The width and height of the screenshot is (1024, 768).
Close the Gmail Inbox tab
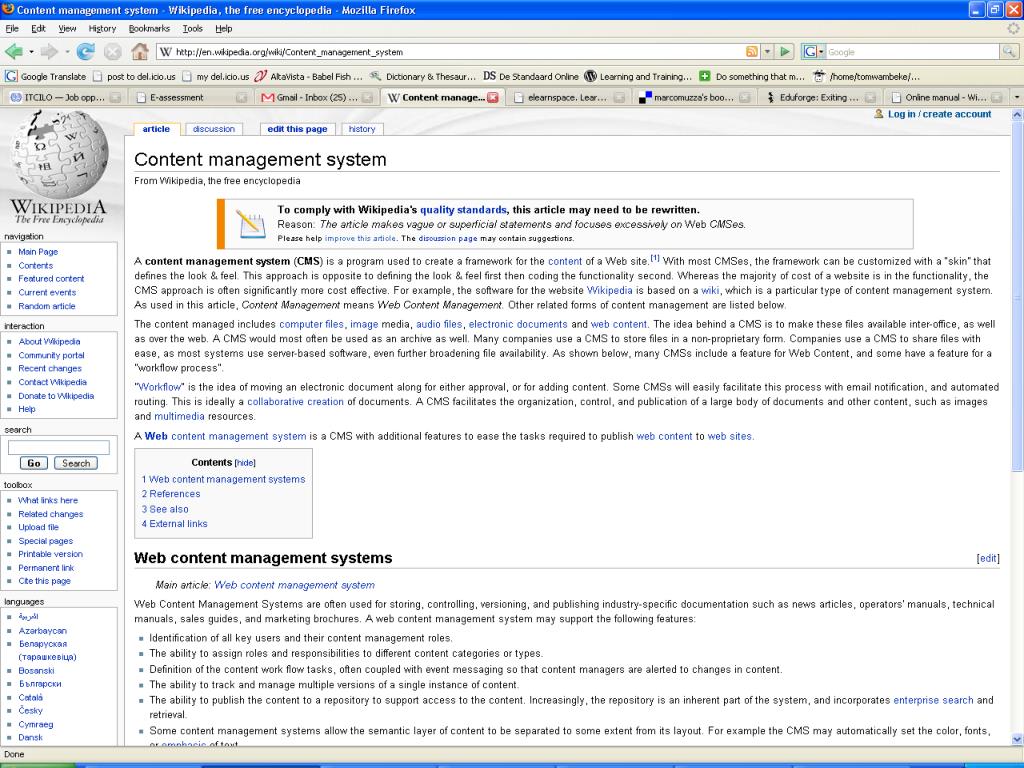368,97
